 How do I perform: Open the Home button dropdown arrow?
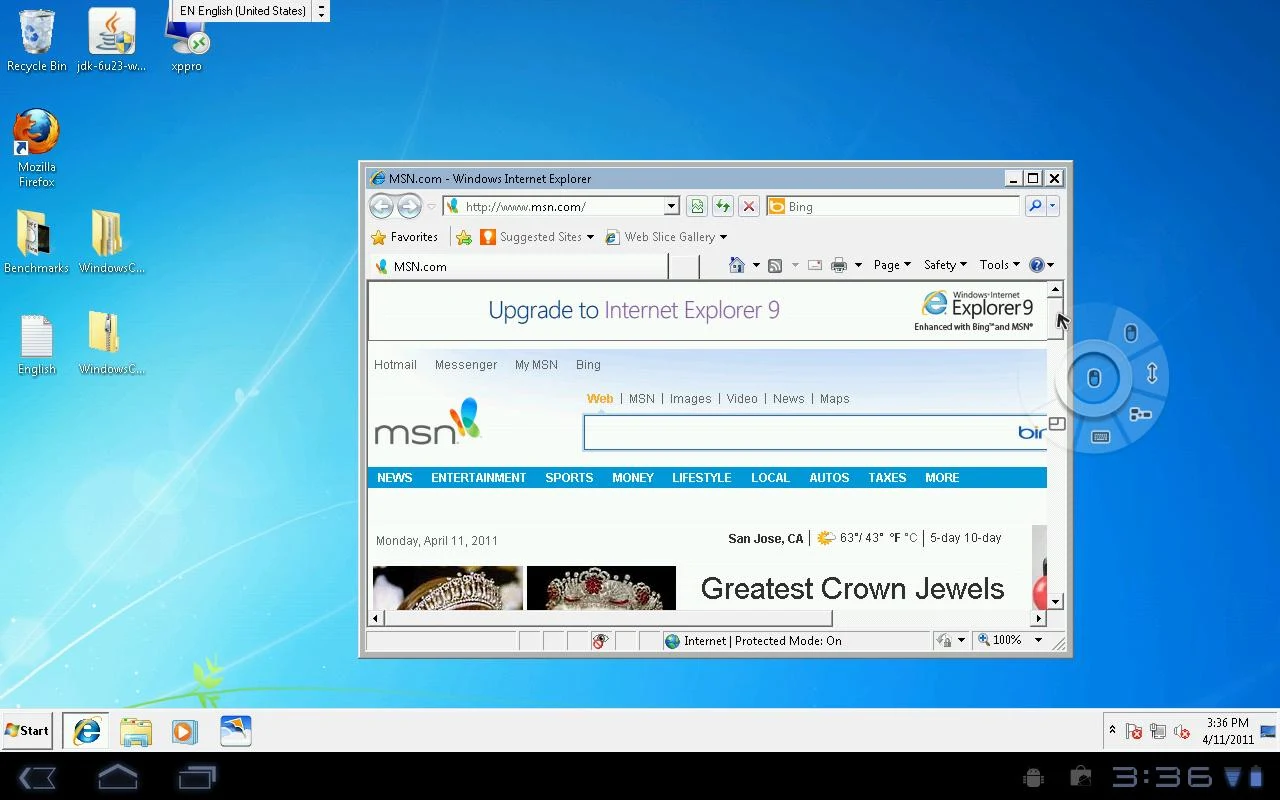point(756,265)
